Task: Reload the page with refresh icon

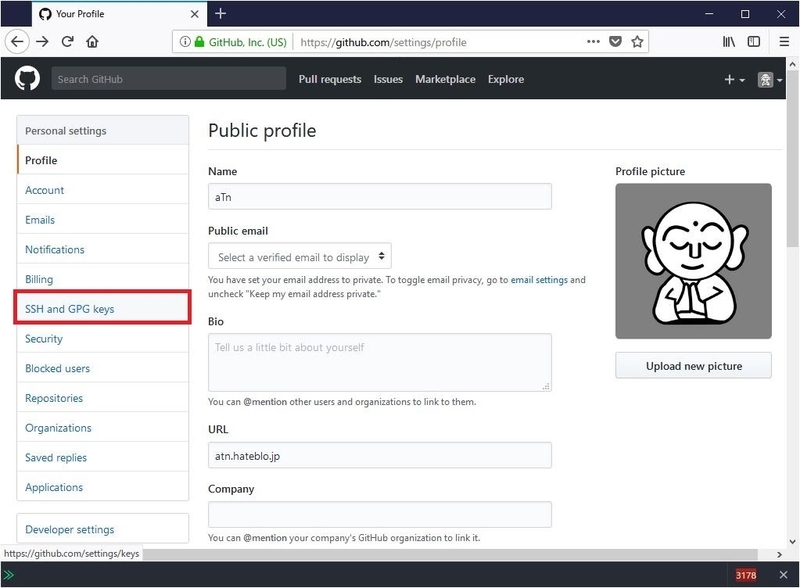Action: [x=68, y=42]
